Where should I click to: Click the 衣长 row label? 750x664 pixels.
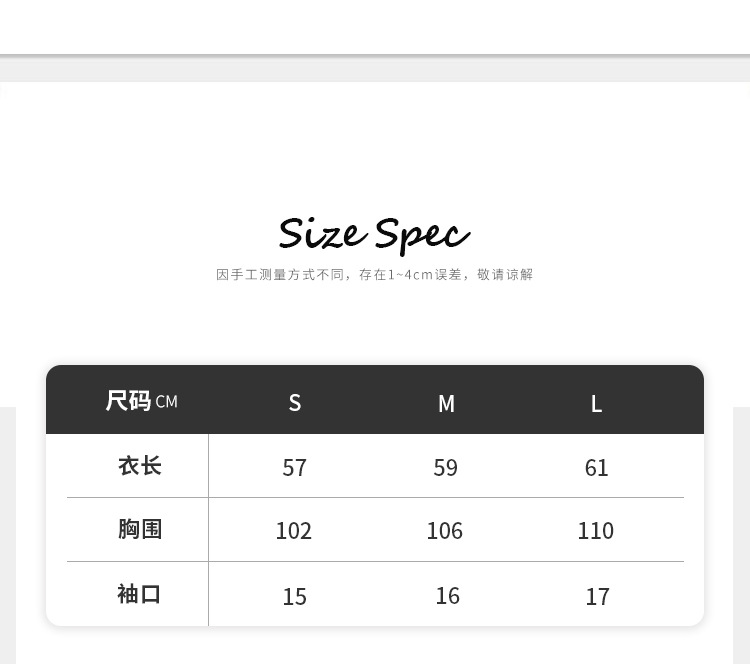140,466
